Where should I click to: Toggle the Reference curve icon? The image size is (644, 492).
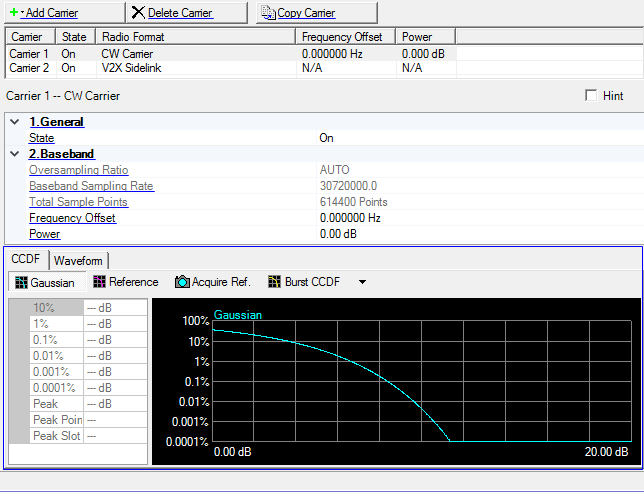tap(99, 283)
